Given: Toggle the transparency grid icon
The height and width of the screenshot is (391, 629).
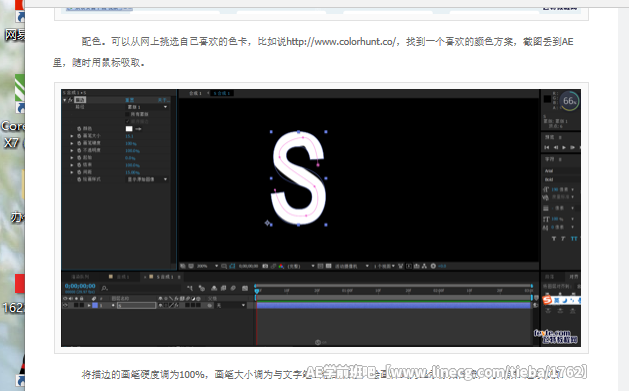Looking at the screenshot, I should pyautogui.click(x=329, y=266).
